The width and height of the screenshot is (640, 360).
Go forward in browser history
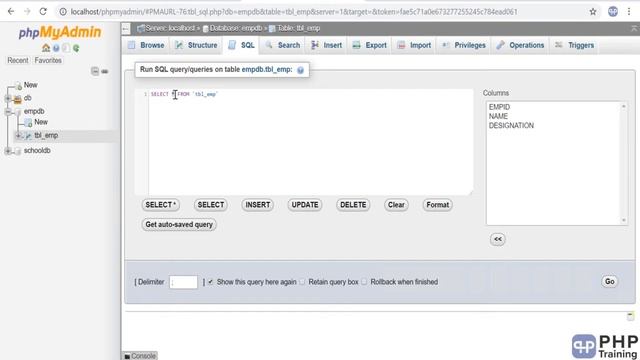click(x=27, y=11)
